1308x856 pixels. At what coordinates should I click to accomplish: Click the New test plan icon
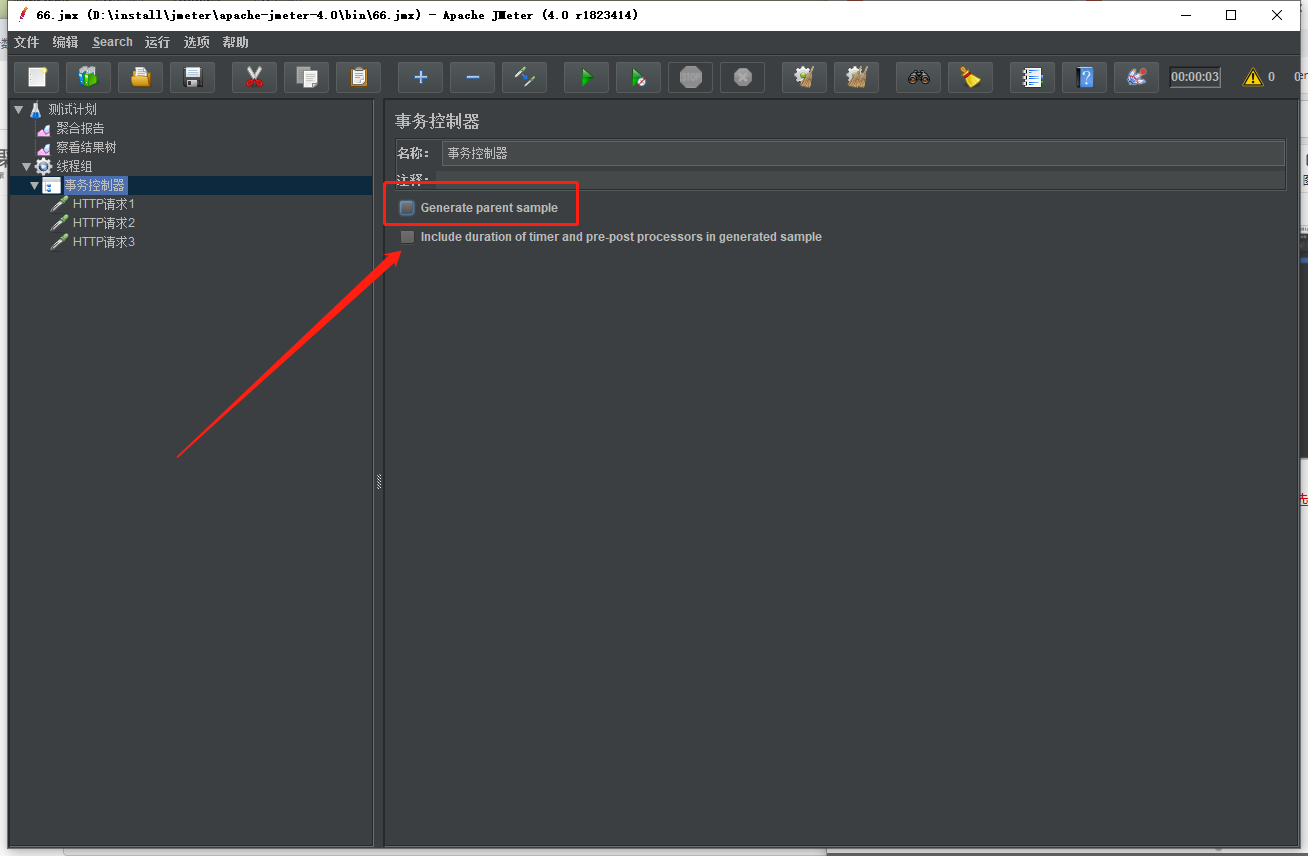(37, 77)
